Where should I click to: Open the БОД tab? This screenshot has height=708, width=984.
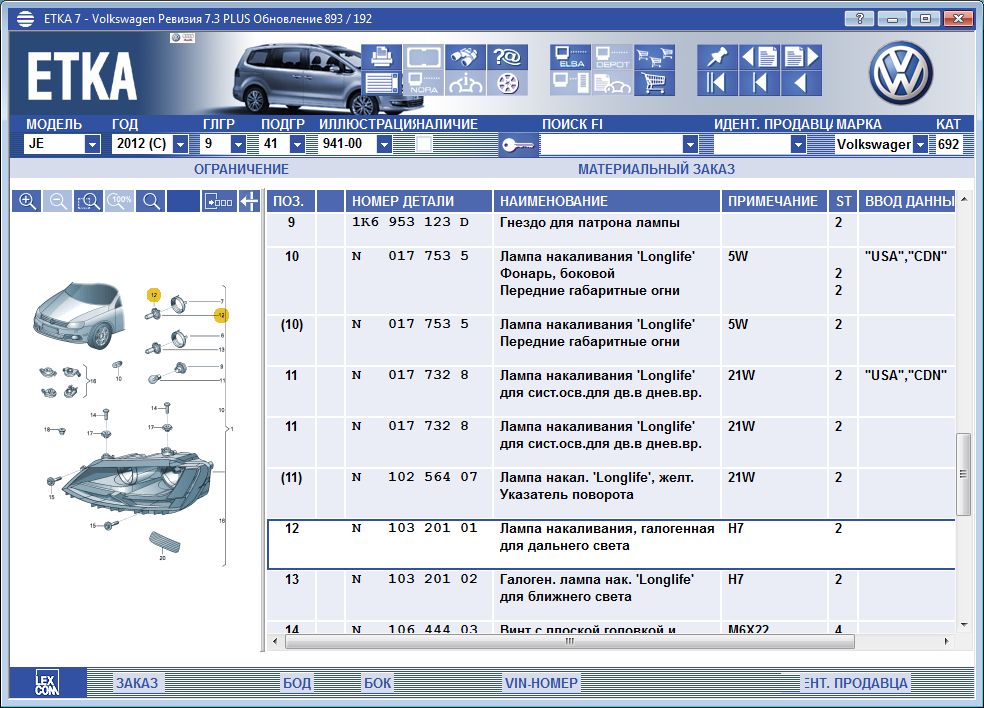point(297,683)
